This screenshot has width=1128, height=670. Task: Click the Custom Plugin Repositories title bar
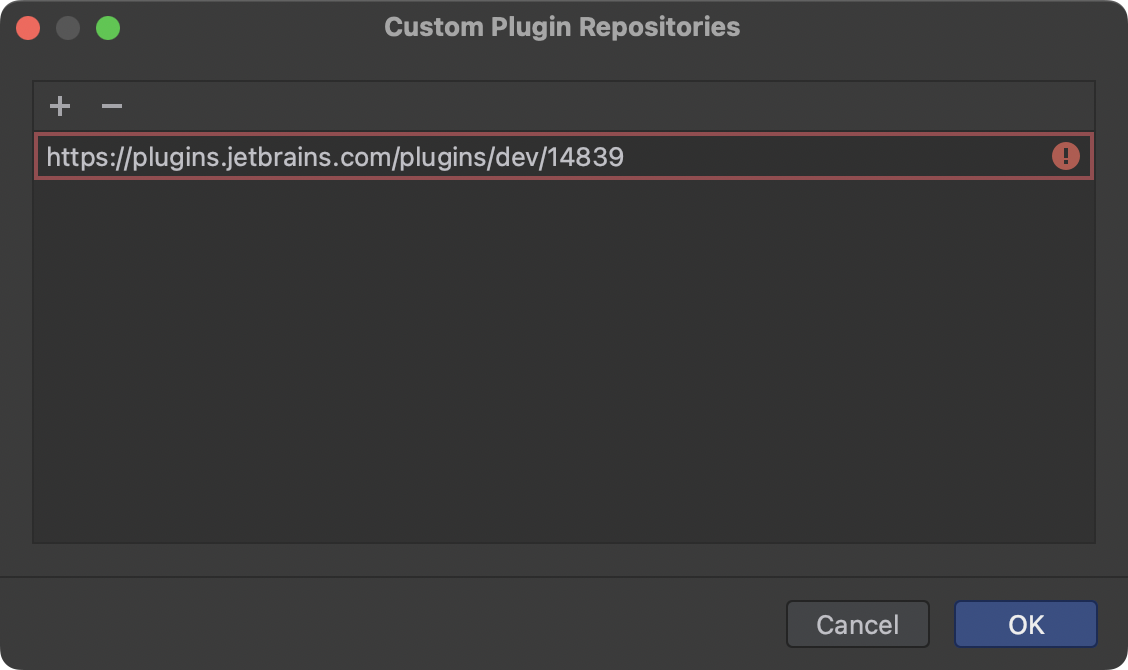(560, 27)
